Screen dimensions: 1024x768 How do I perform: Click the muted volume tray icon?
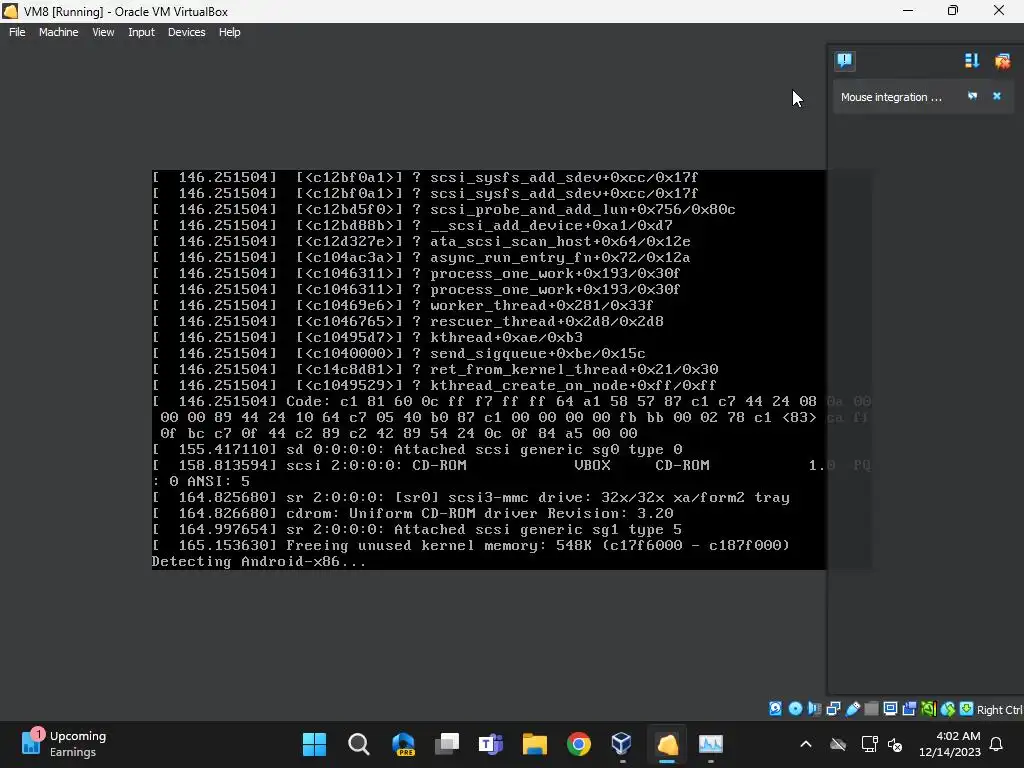895,744
